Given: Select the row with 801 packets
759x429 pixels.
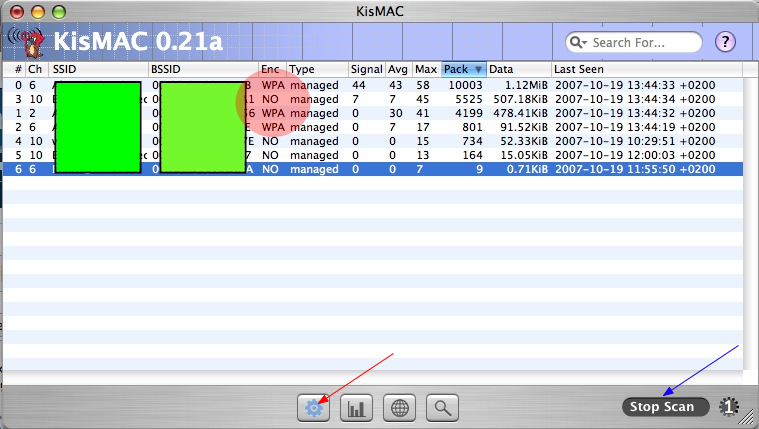Looking at the screenshot, I should click(x=373, y=127).
